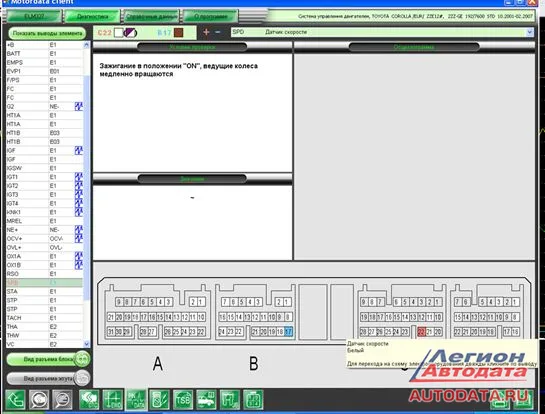Select the red pin 22 on connector

(x=422, y=332)
